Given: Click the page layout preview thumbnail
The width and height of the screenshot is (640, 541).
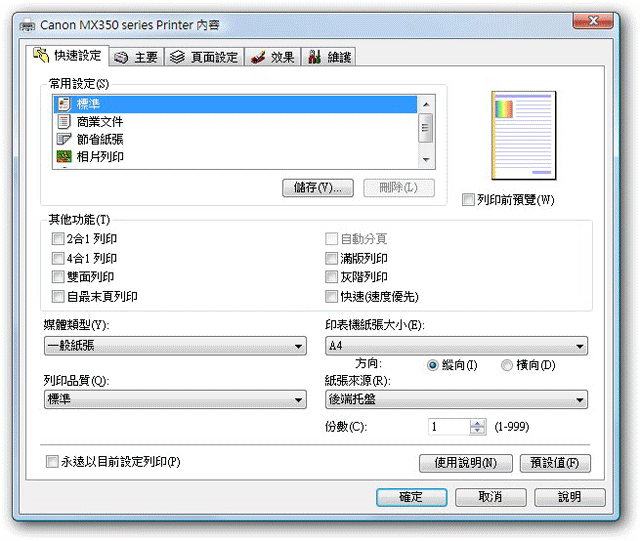Looking at the screenshot, I should pos(524,135).
